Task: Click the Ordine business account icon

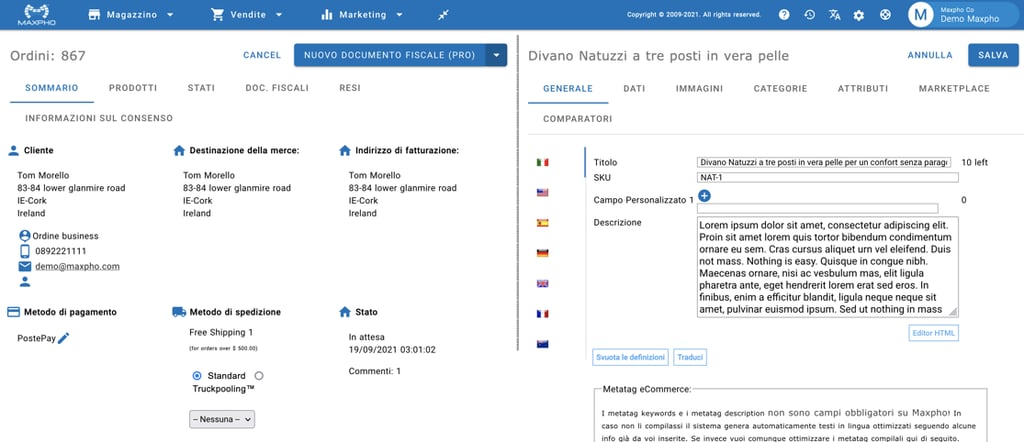Action: click(25, 236)
